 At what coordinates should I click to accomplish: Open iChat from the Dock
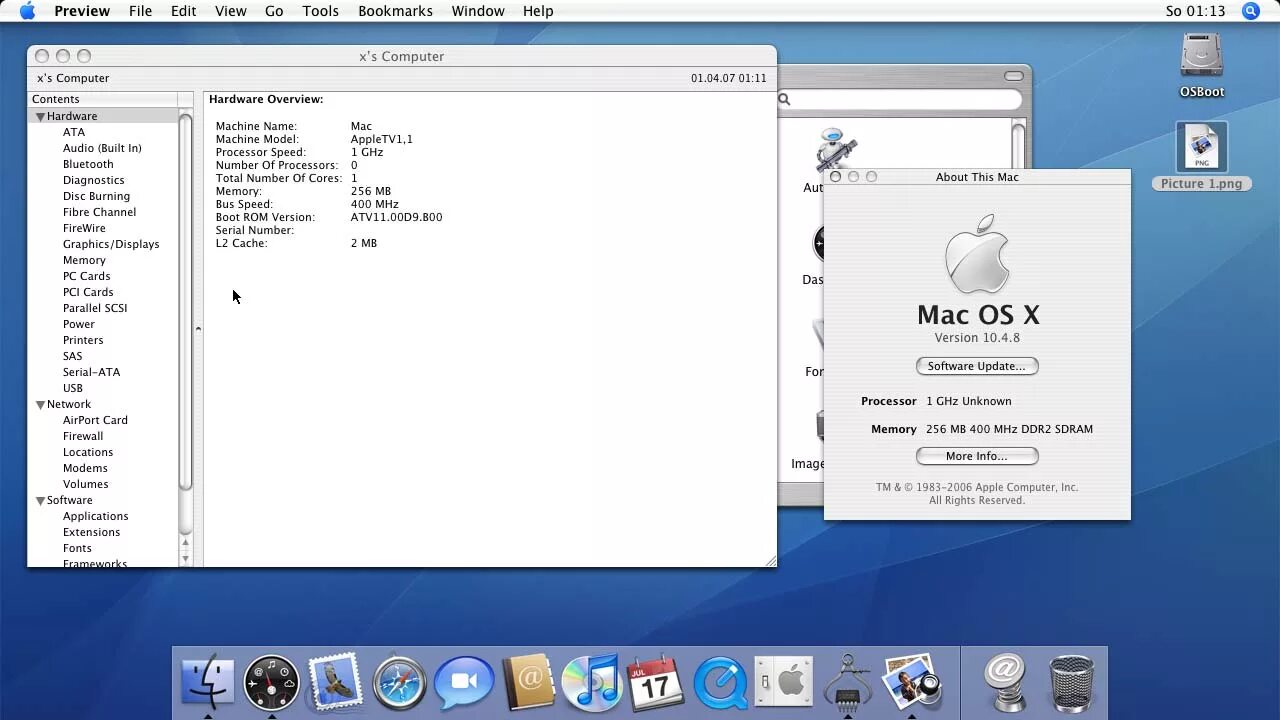(x=463, y=683)
